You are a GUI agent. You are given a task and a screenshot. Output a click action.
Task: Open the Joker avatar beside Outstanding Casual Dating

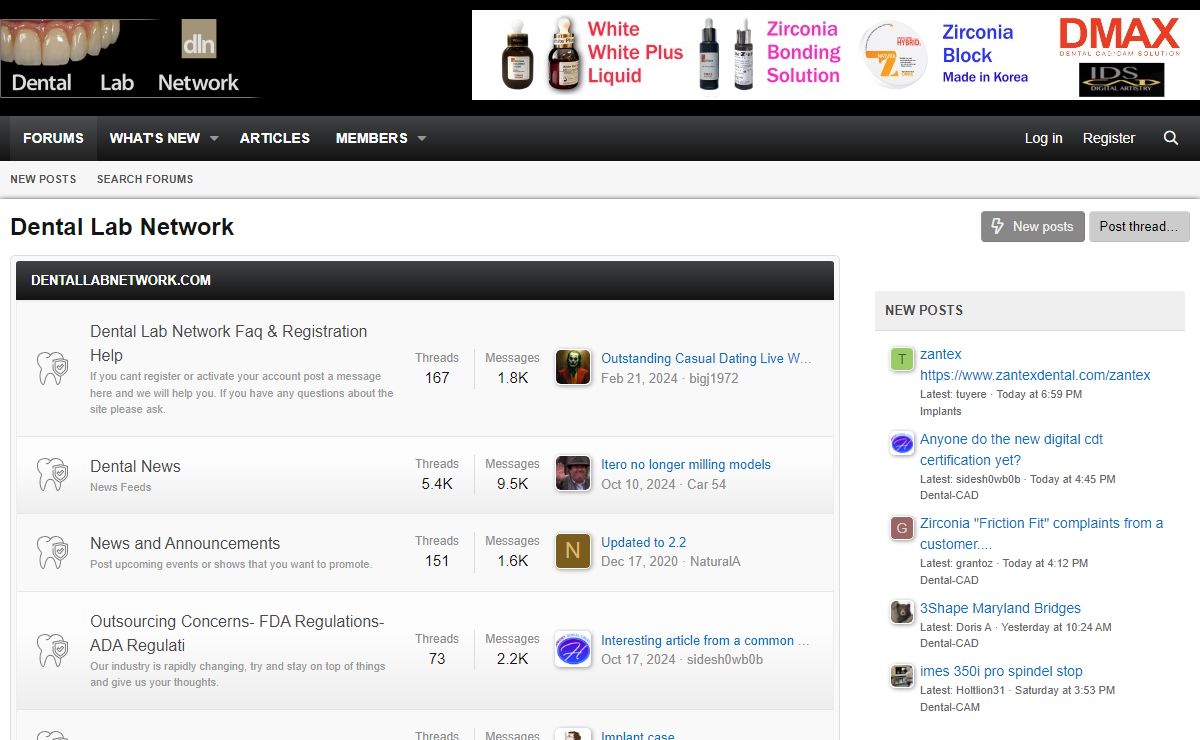(573, 367)
